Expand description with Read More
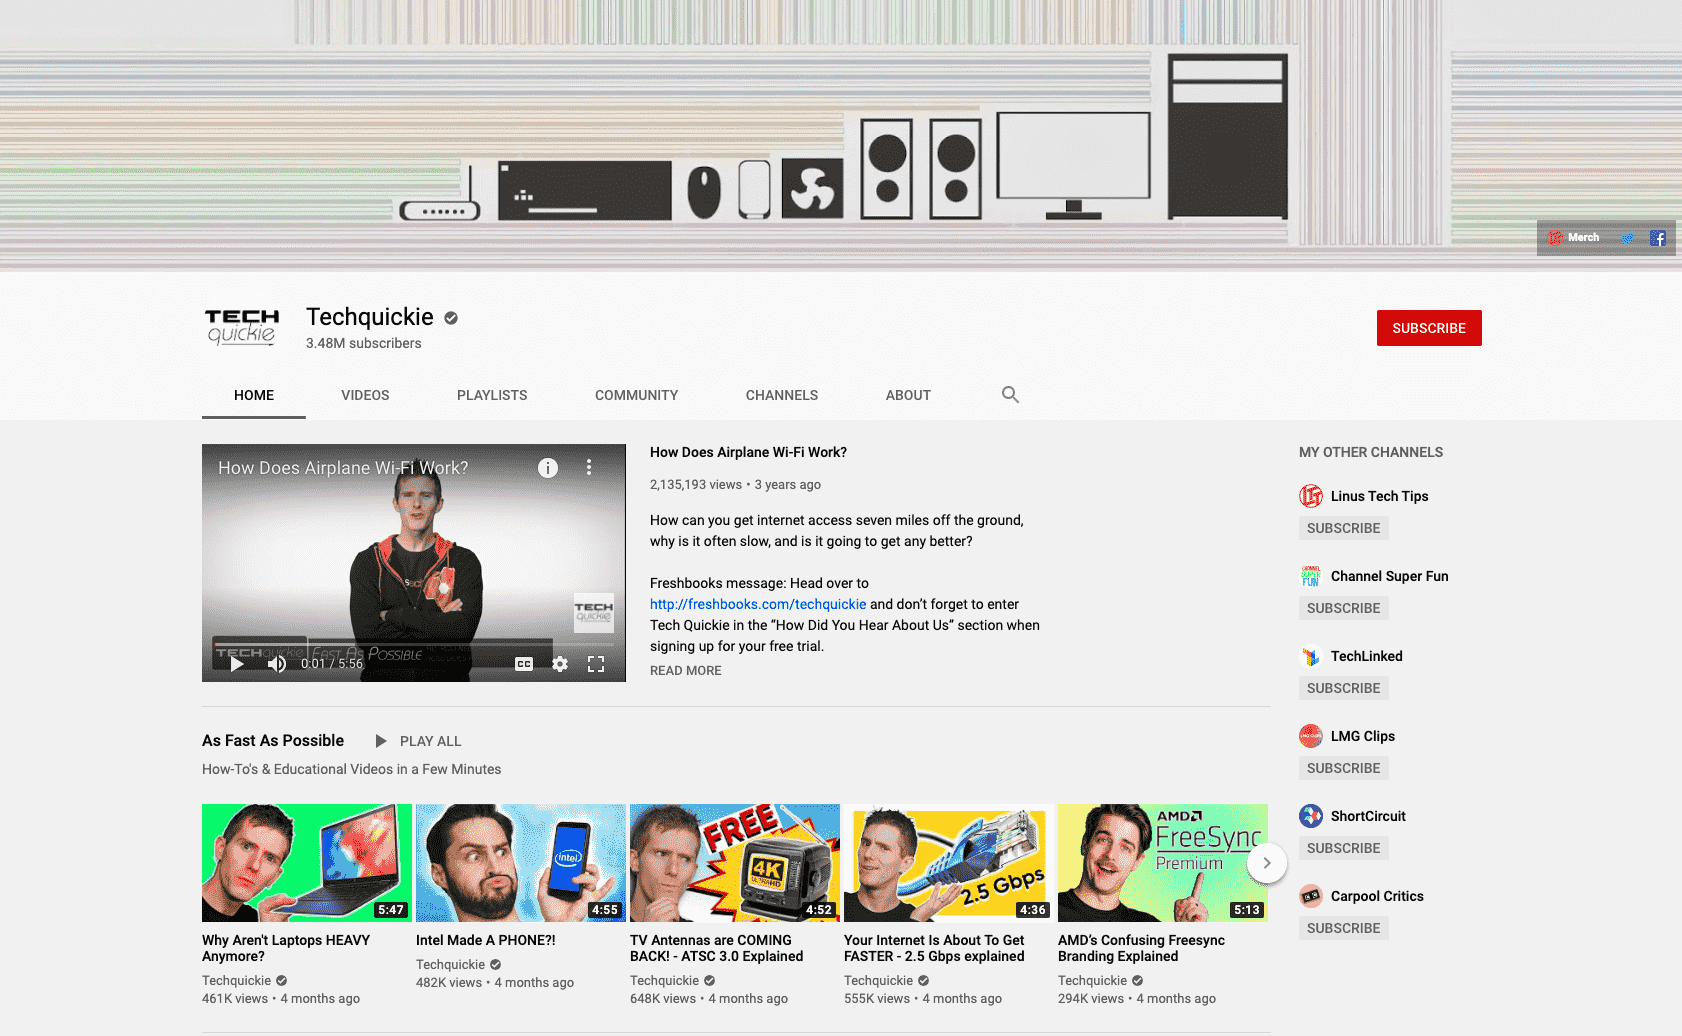This screenshot has width=1682, height=1036. pyautogui.click(x=685, y=671)
